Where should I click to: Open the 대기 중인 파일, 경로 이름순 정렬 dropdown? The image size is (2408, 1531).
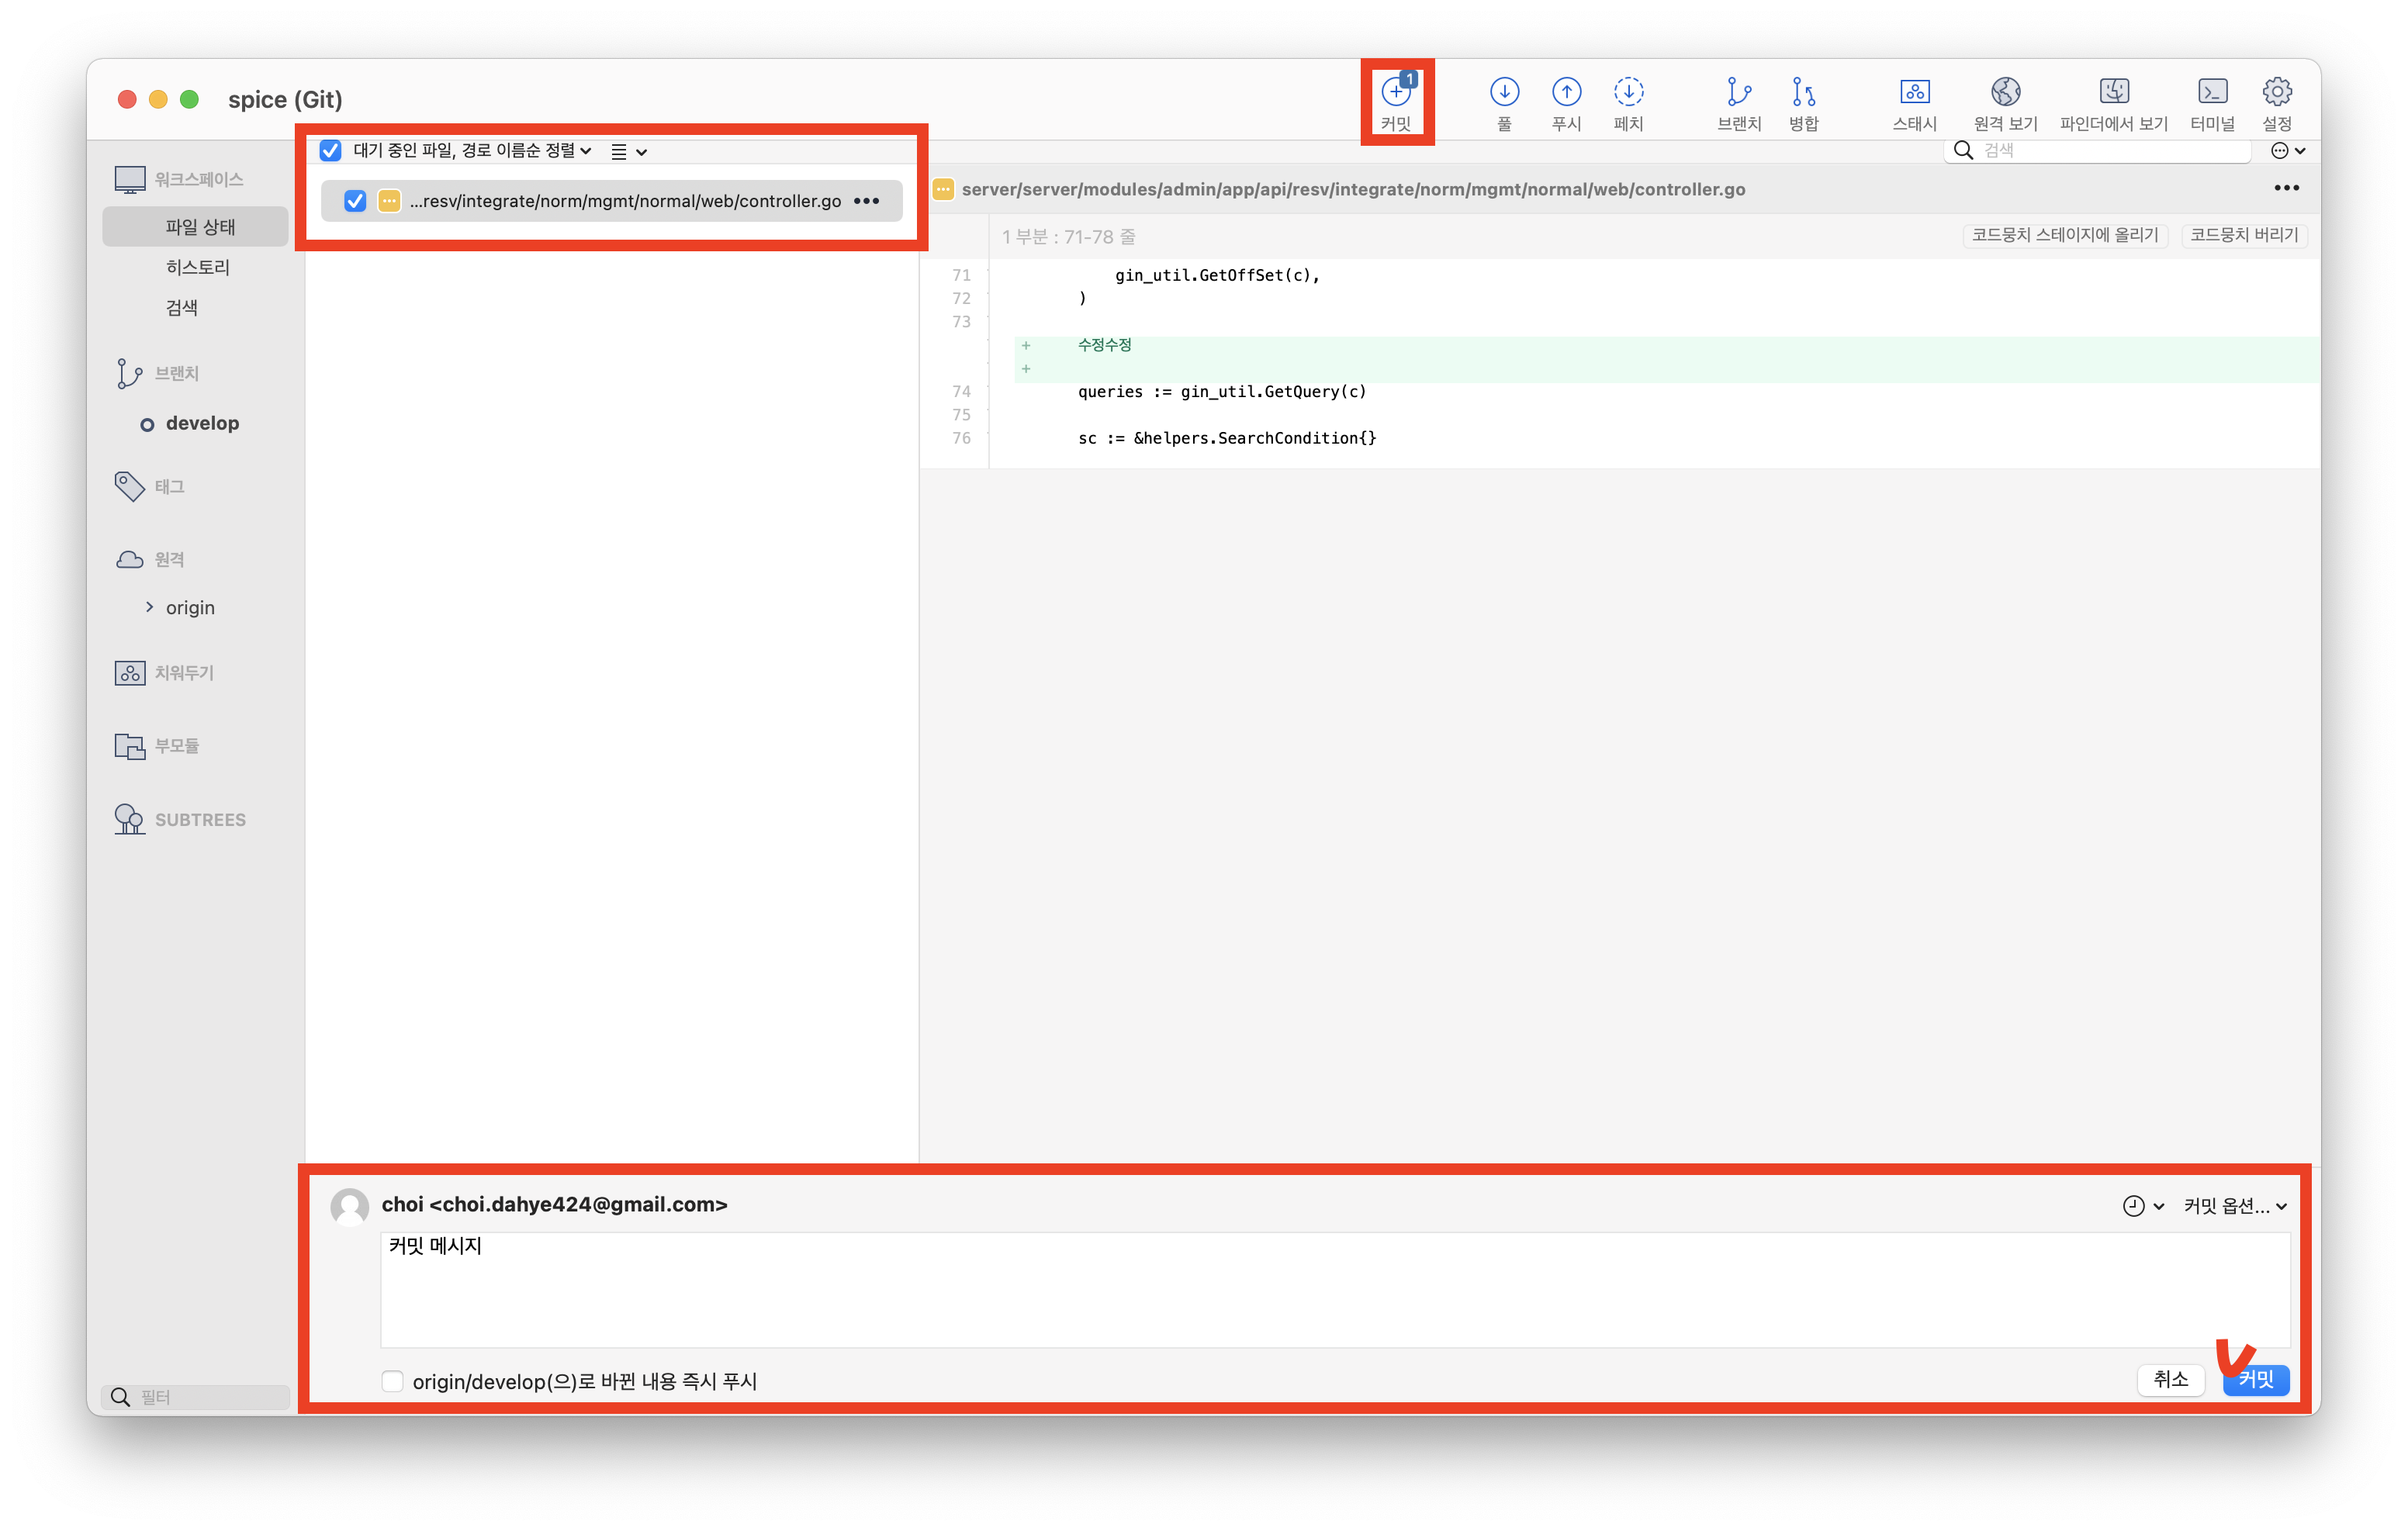click(x=472, y=151)
